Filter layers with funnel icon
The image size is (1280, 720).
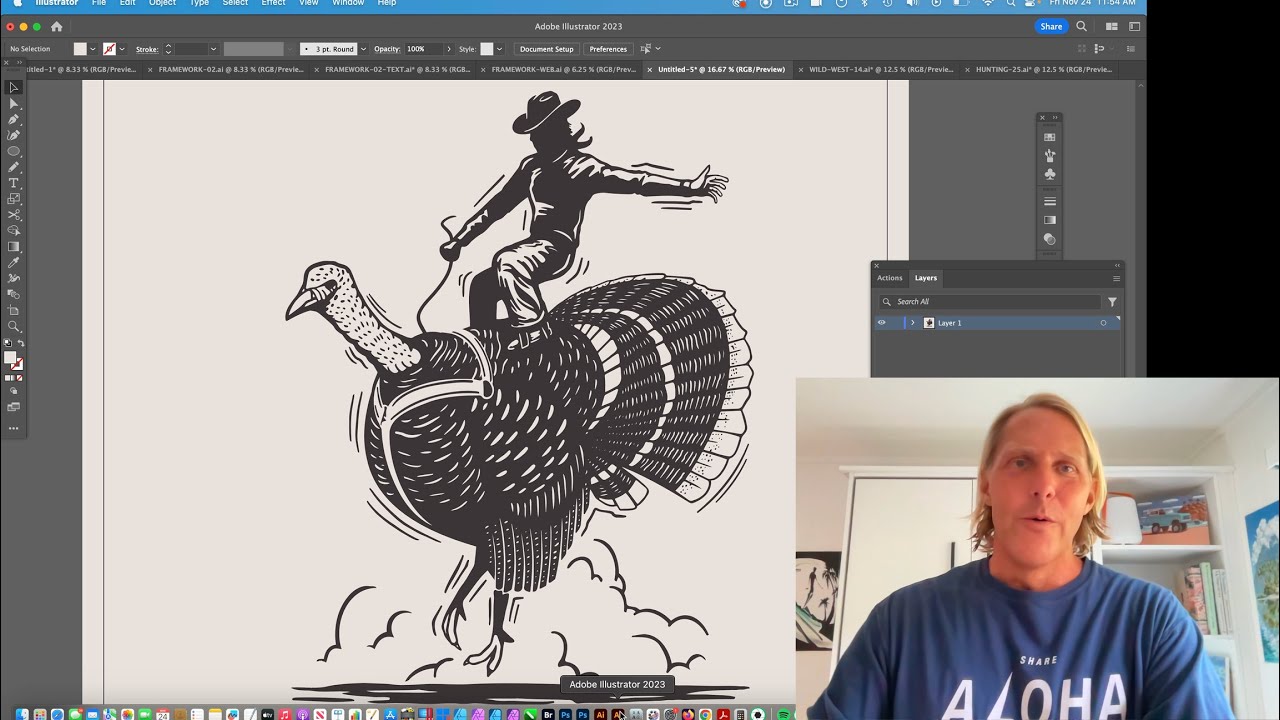(x=1112, y=302)
